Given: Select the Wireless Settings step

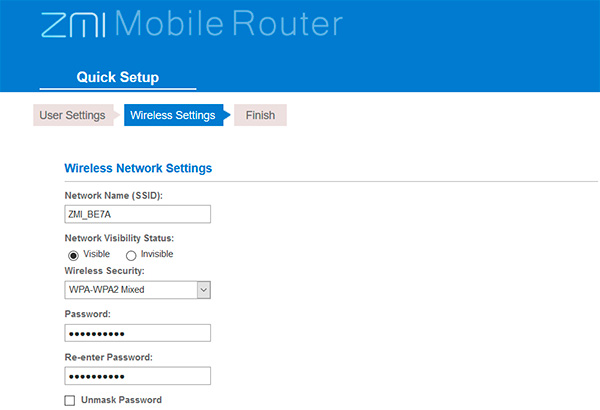Looking at the screenshot, I should click(172, 115).
